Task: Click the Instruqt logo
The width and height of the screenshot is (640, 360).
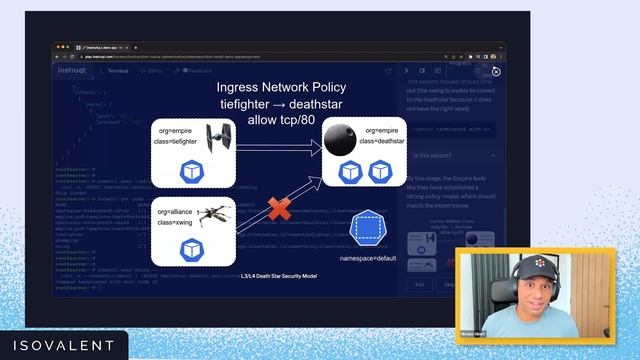Action: pyautogui.click(x=72, y=70)
